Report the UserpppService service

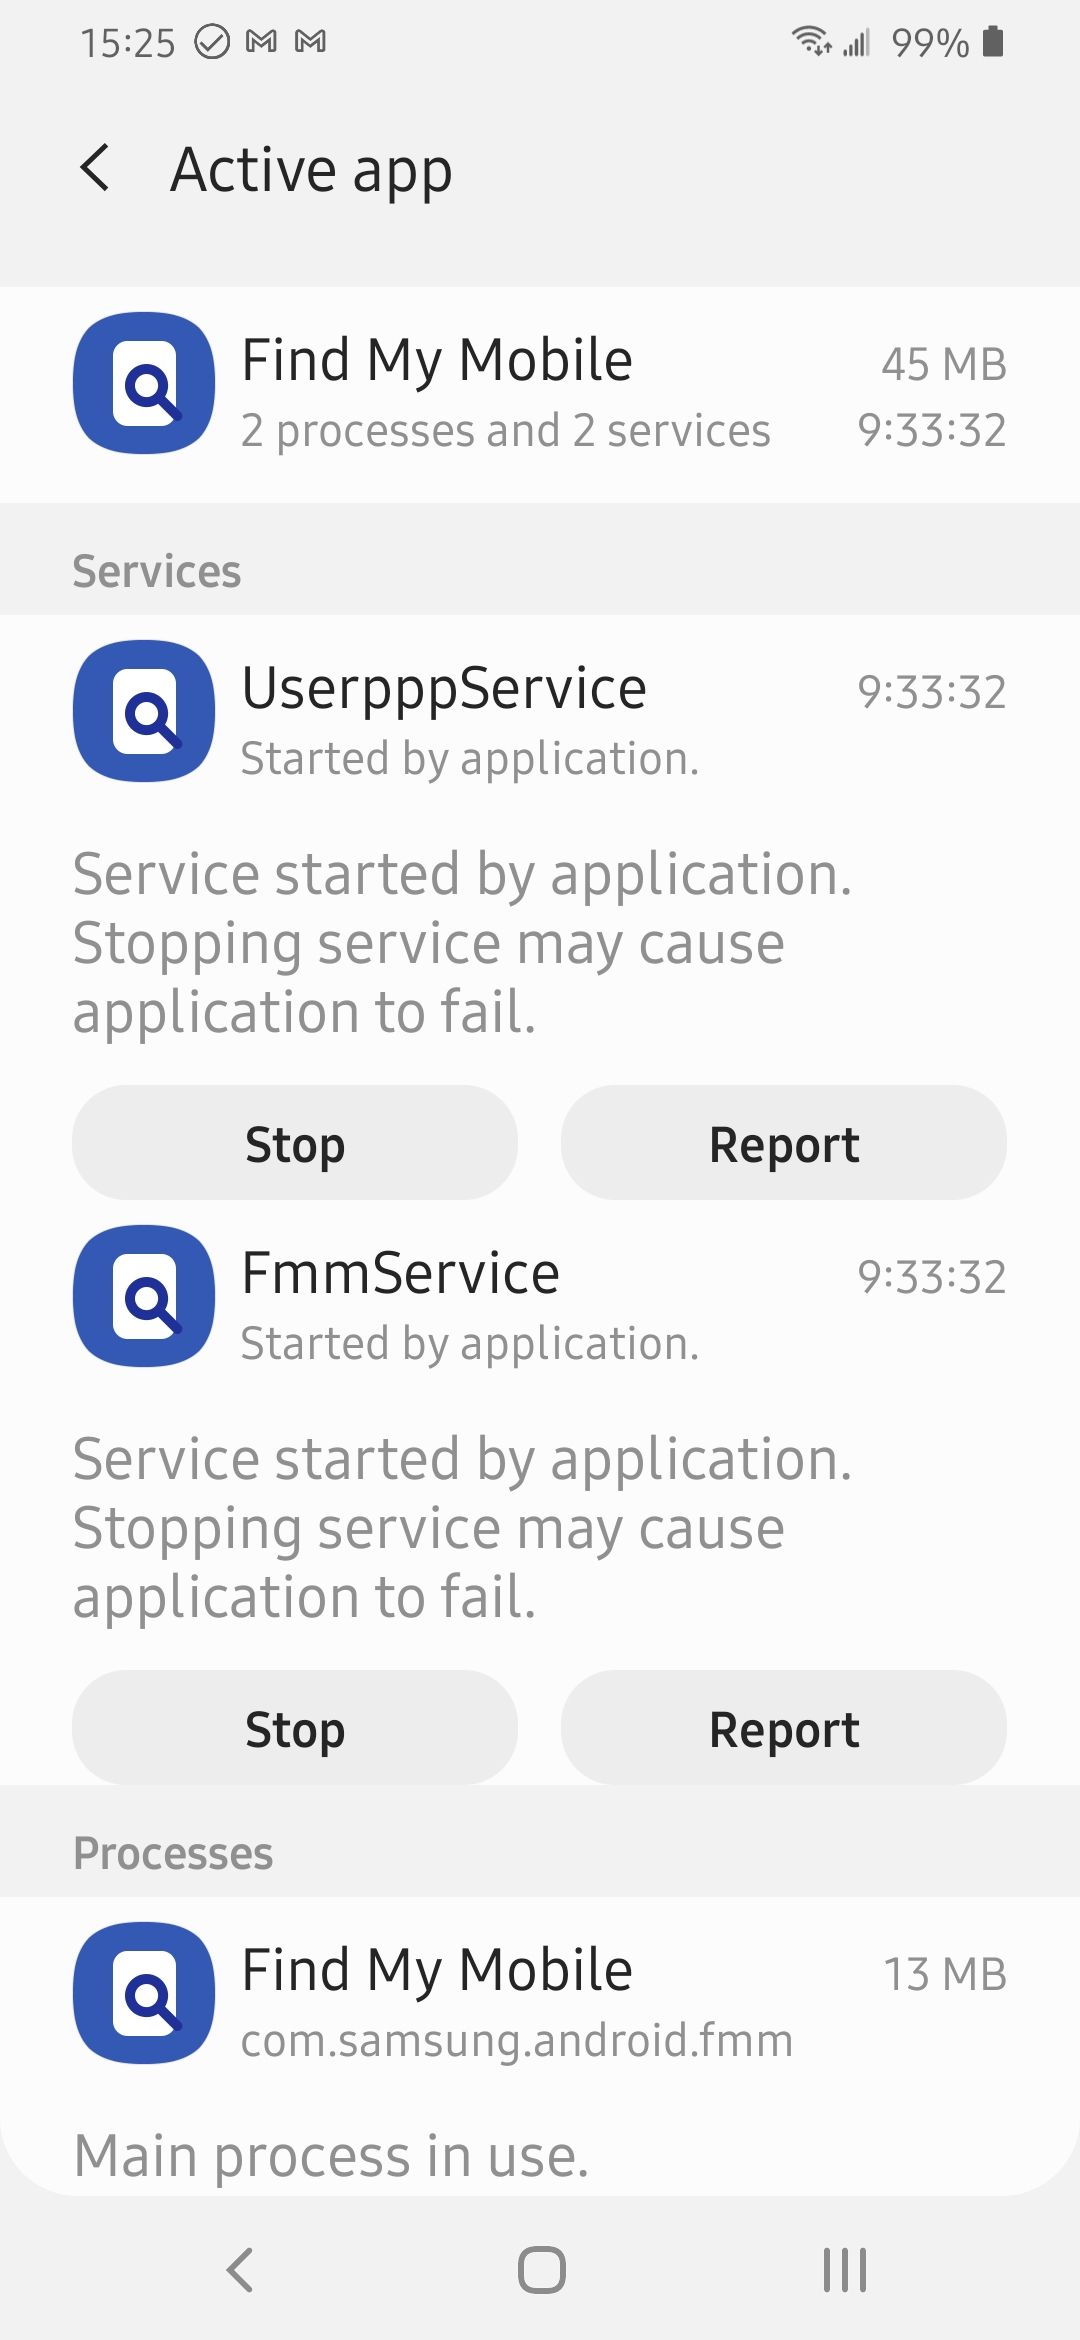[784, 1143]
